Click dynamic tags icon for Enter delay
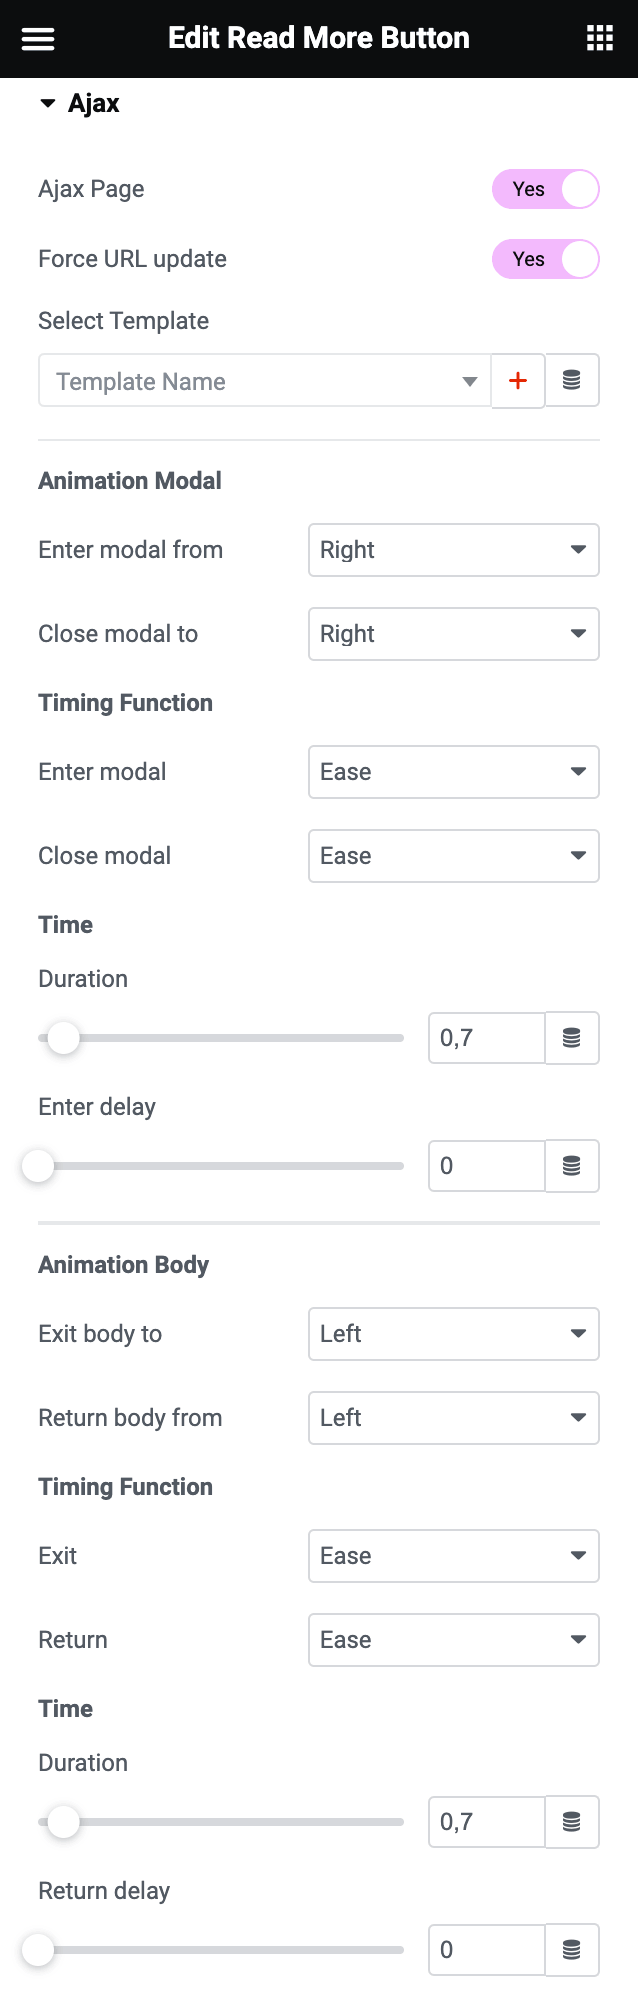The height and width of the screenshot is (2002, 638). pos(572,1166)
